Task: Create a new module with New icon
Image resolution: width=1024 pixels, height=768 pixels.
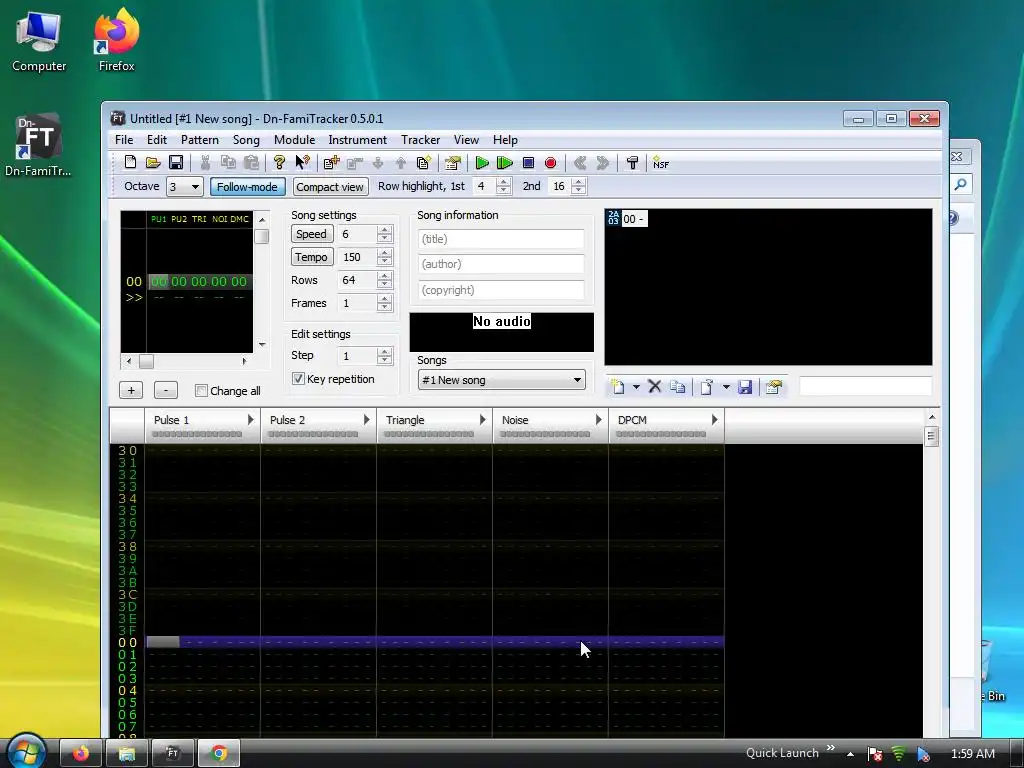Action: (130, 163)
